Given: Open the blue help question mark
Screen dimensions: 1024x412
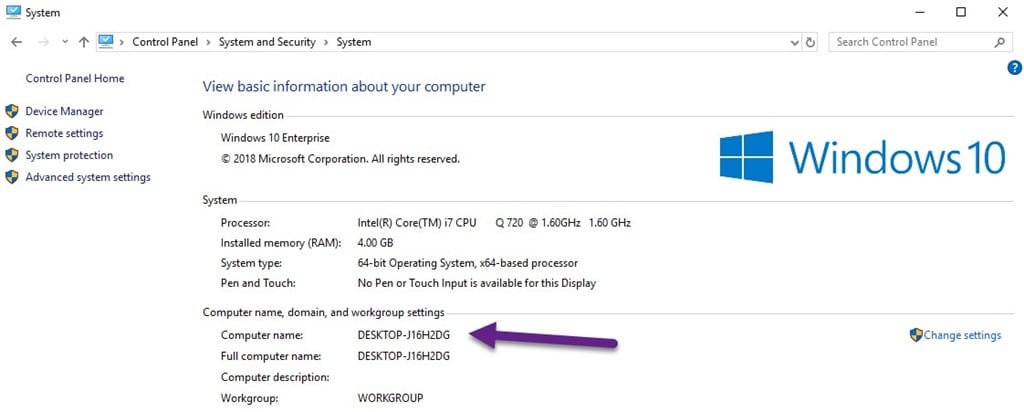Looking at the screenshot, I should [x=1014, y=67].
